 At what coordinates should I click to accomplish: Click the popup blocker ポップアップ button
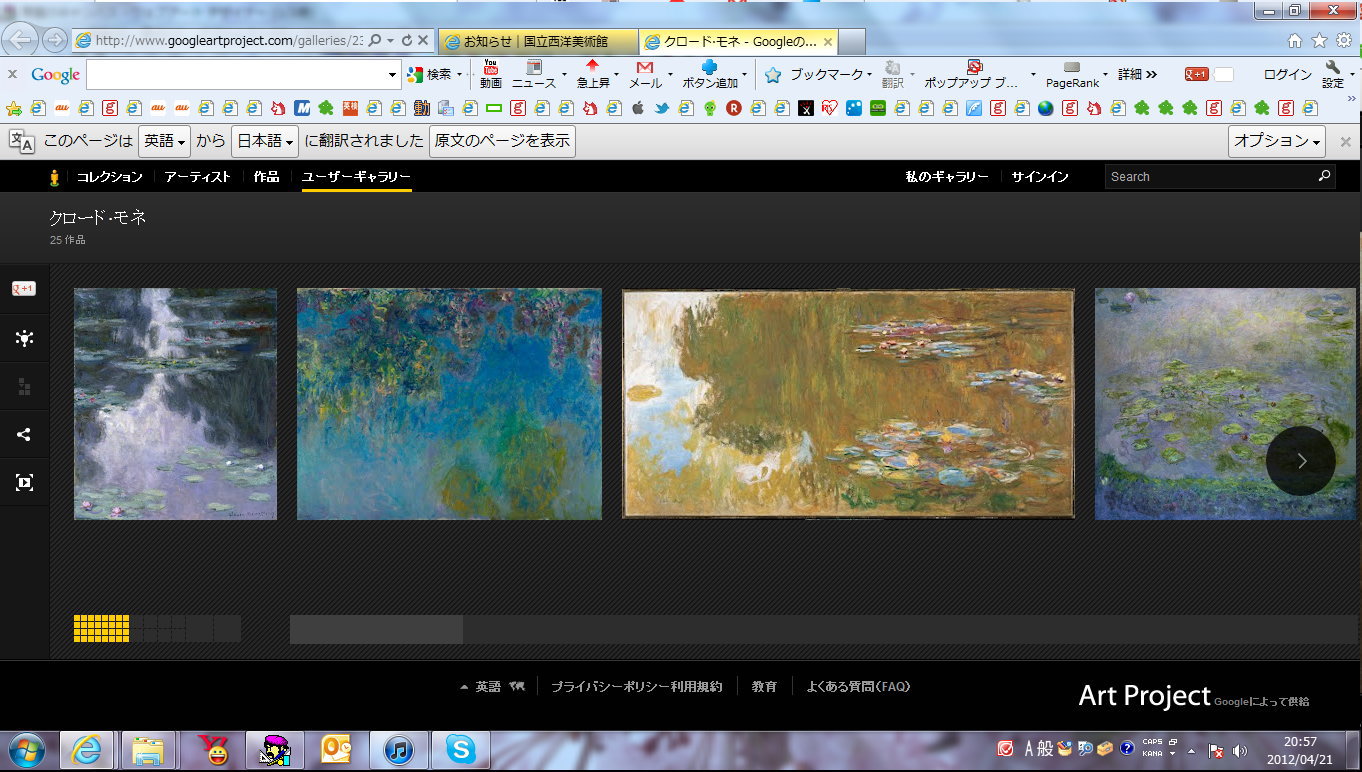click(x=972, y=74)
